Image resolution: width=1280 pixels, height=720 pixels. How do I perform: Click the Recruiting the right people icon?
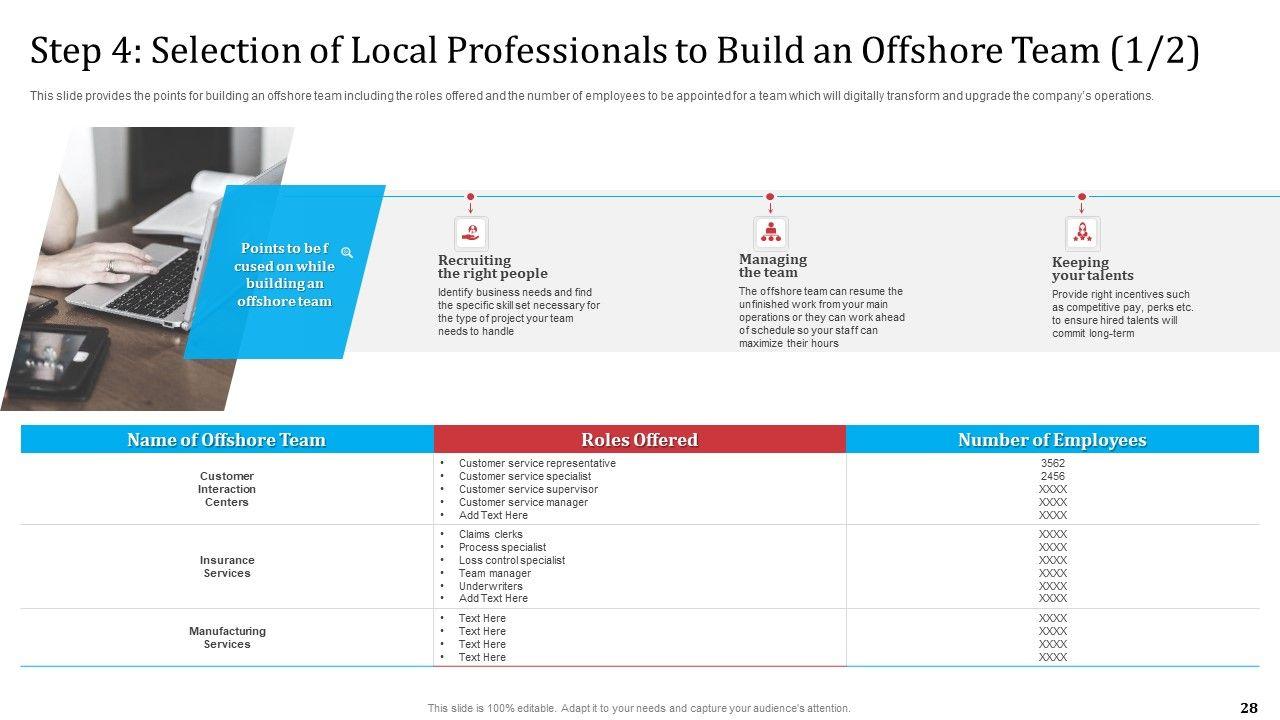coord(471,234)
